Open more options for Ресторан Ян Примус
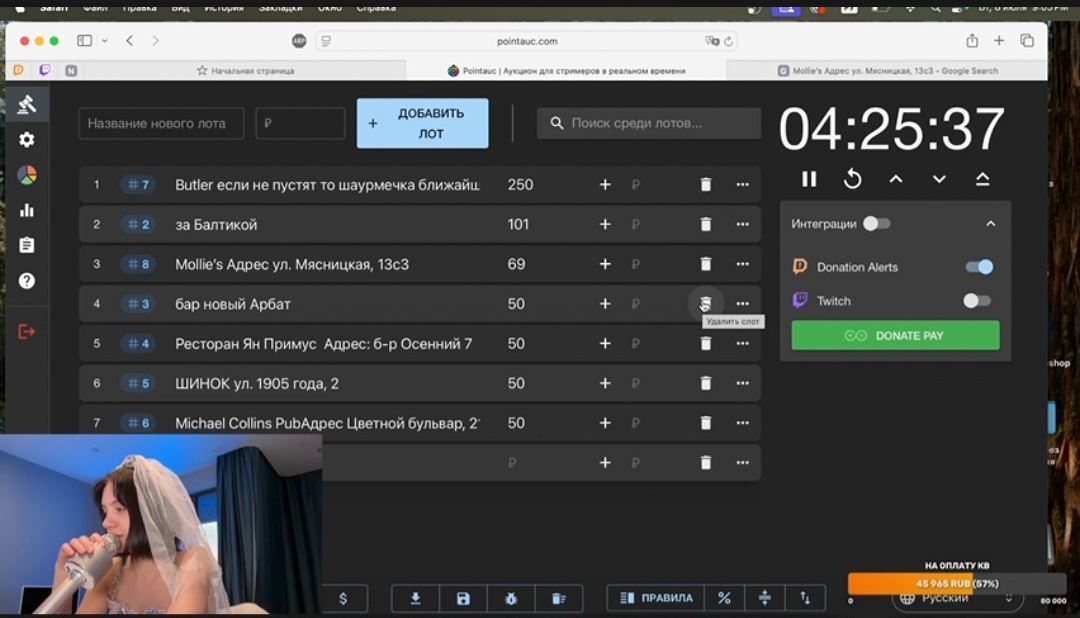 pos(742,343)
